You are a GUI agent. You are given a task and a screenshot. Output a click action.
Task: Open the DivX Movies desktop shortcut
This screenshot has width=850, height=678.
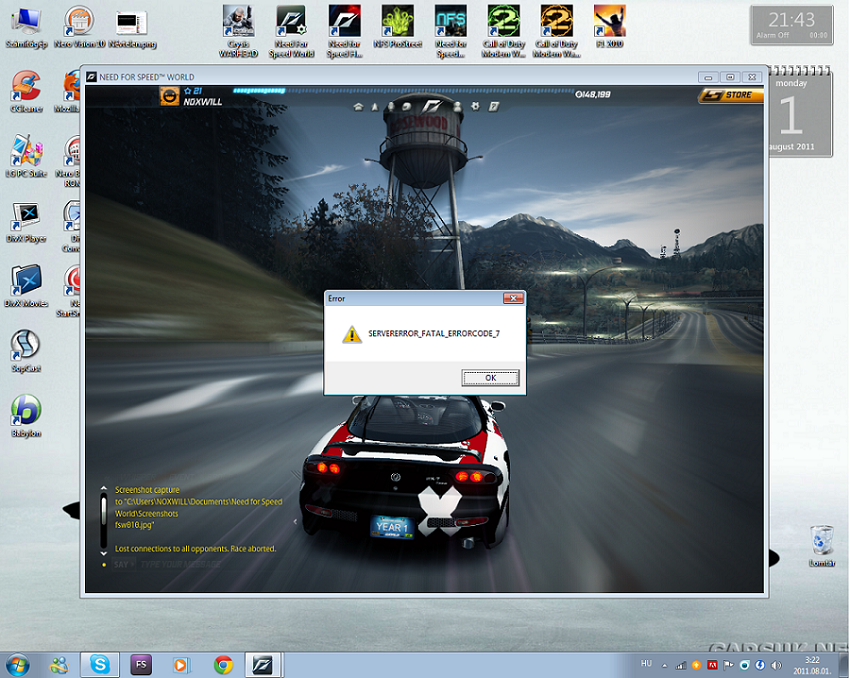pyautogui.click(x=27, y=286)
